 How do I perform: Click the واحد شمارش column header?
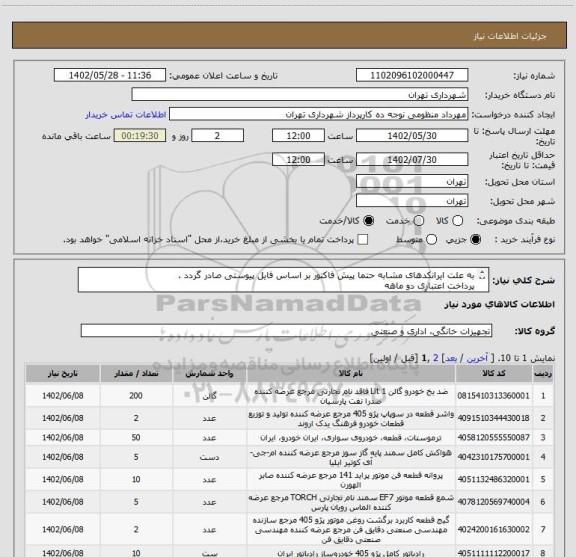pyautogui.click(x=209, y=374)
